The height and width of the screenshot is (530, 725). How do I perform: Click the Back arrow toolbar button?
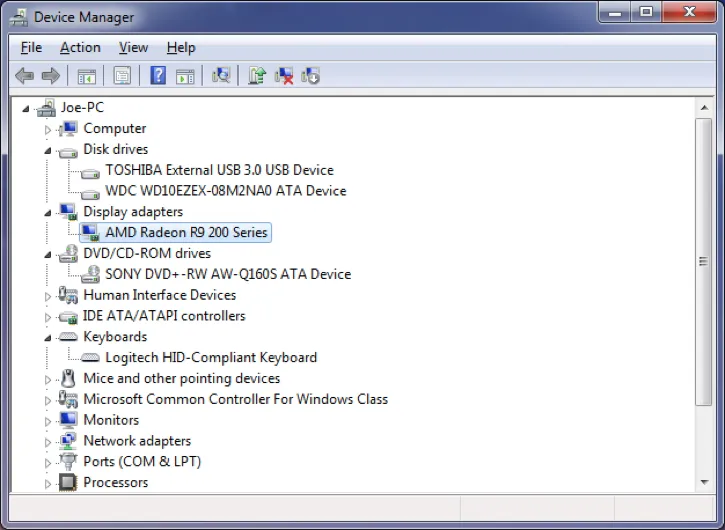pyautogui.click(x=25, y=76)
